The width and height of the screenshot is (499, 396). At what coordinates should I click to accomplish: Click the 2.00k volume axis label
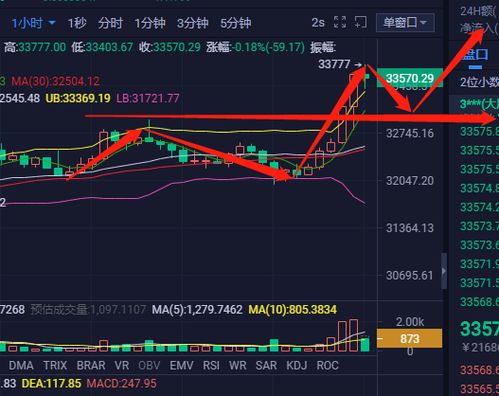point(410,322)
